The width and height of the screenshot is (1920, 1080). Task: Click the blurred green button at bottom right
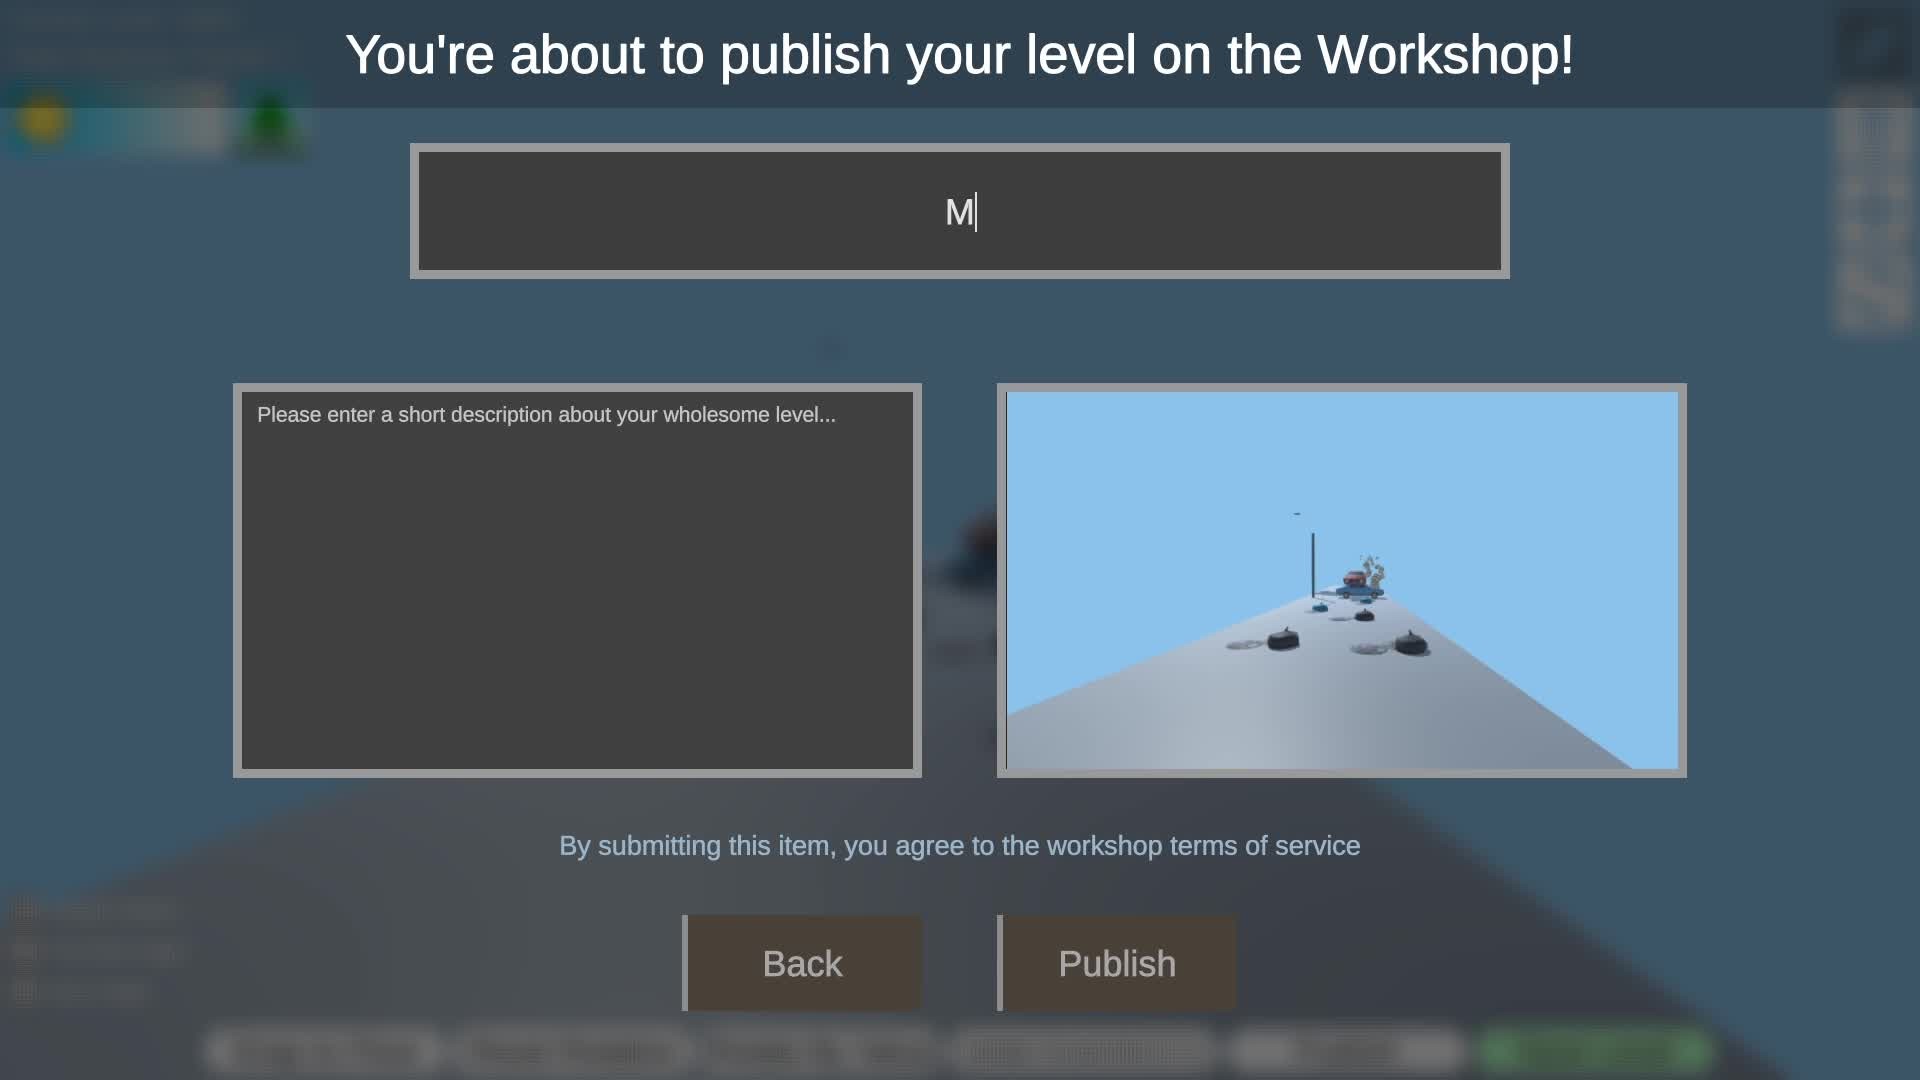click(x=1595, y=1050)
